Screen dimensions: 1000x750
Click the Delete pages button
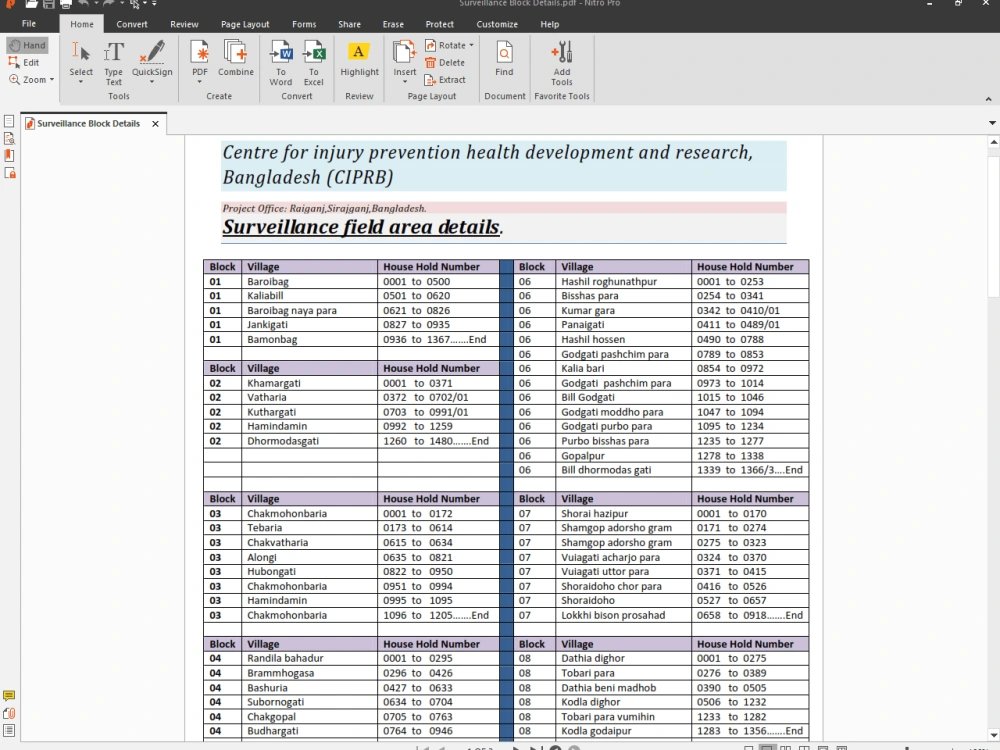click(445, 62)
